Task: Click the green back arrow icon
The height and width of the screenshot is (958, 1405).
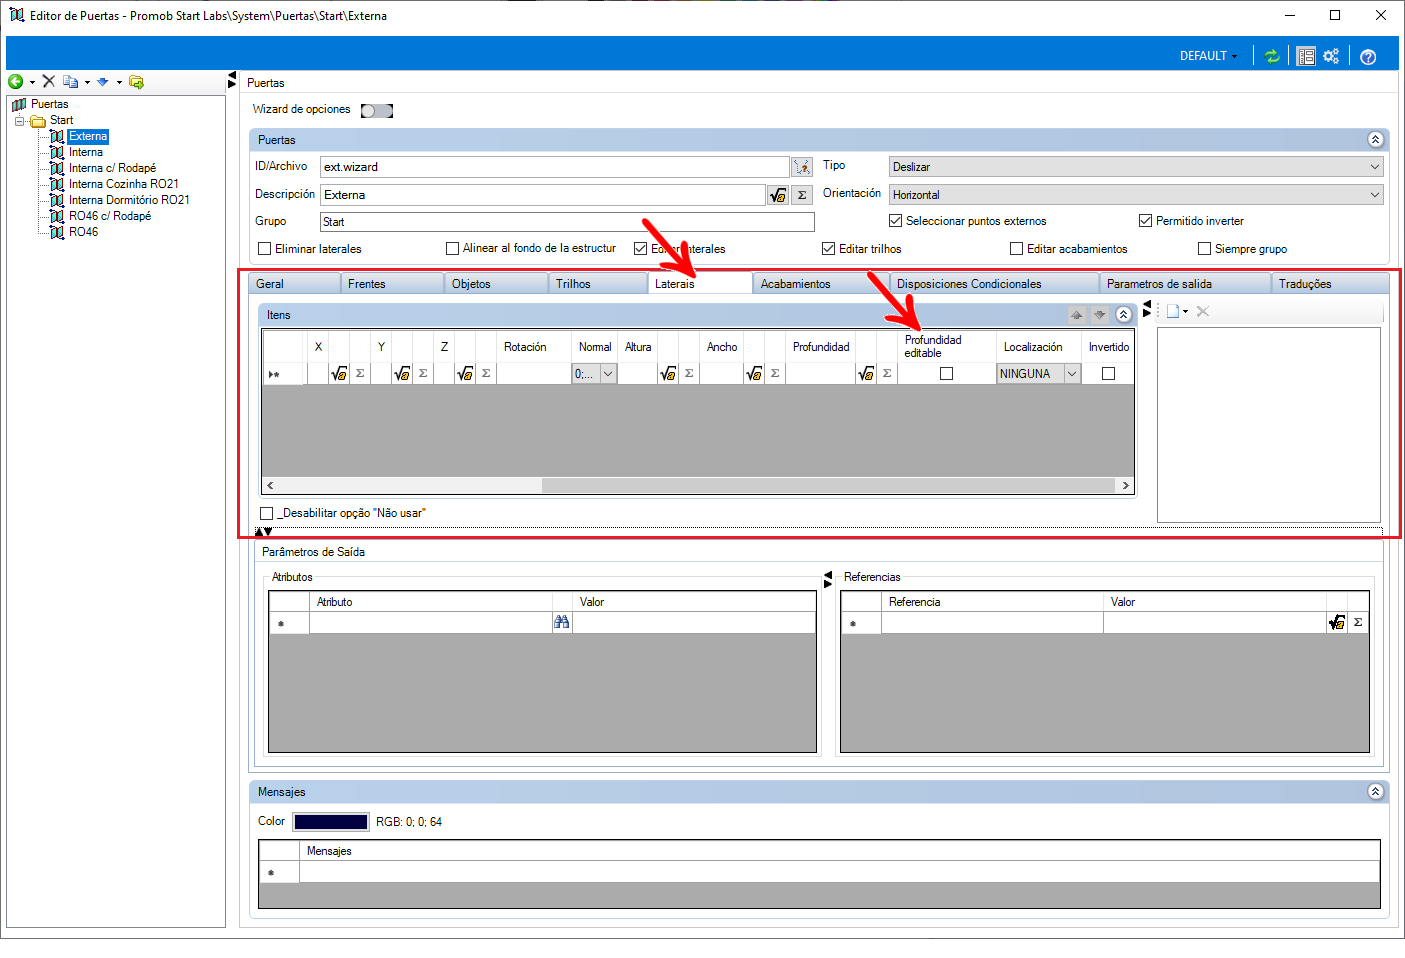Action: [15, 82]
